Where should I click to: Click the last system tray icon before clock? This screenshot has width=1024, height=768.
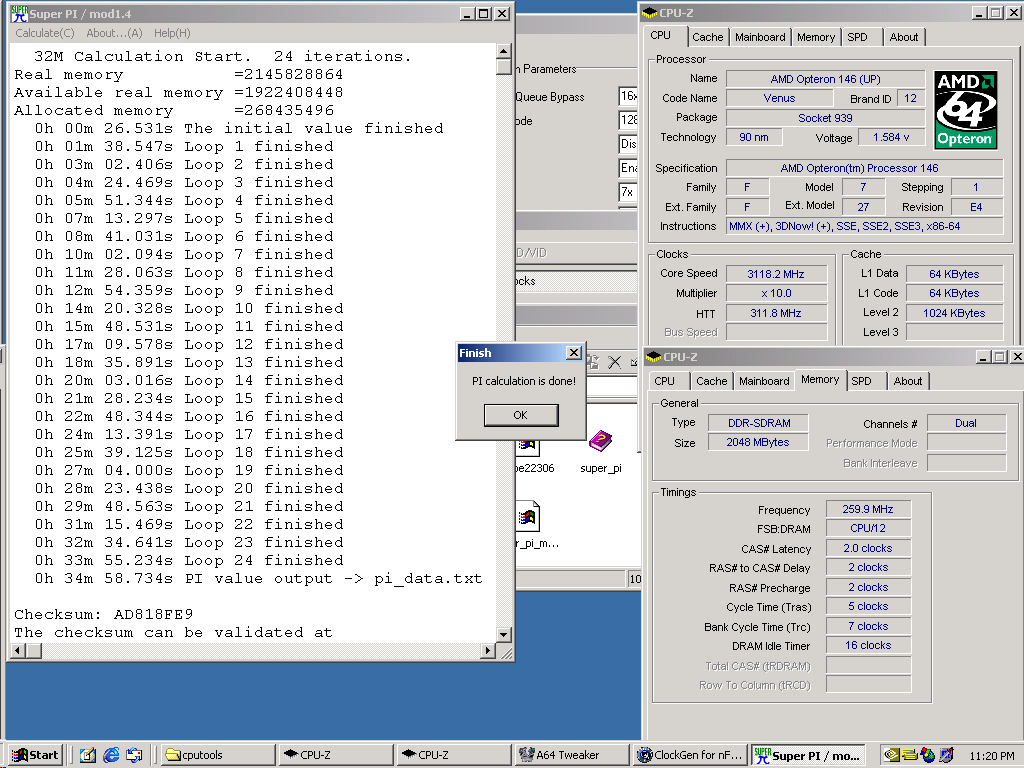[946, 755]
